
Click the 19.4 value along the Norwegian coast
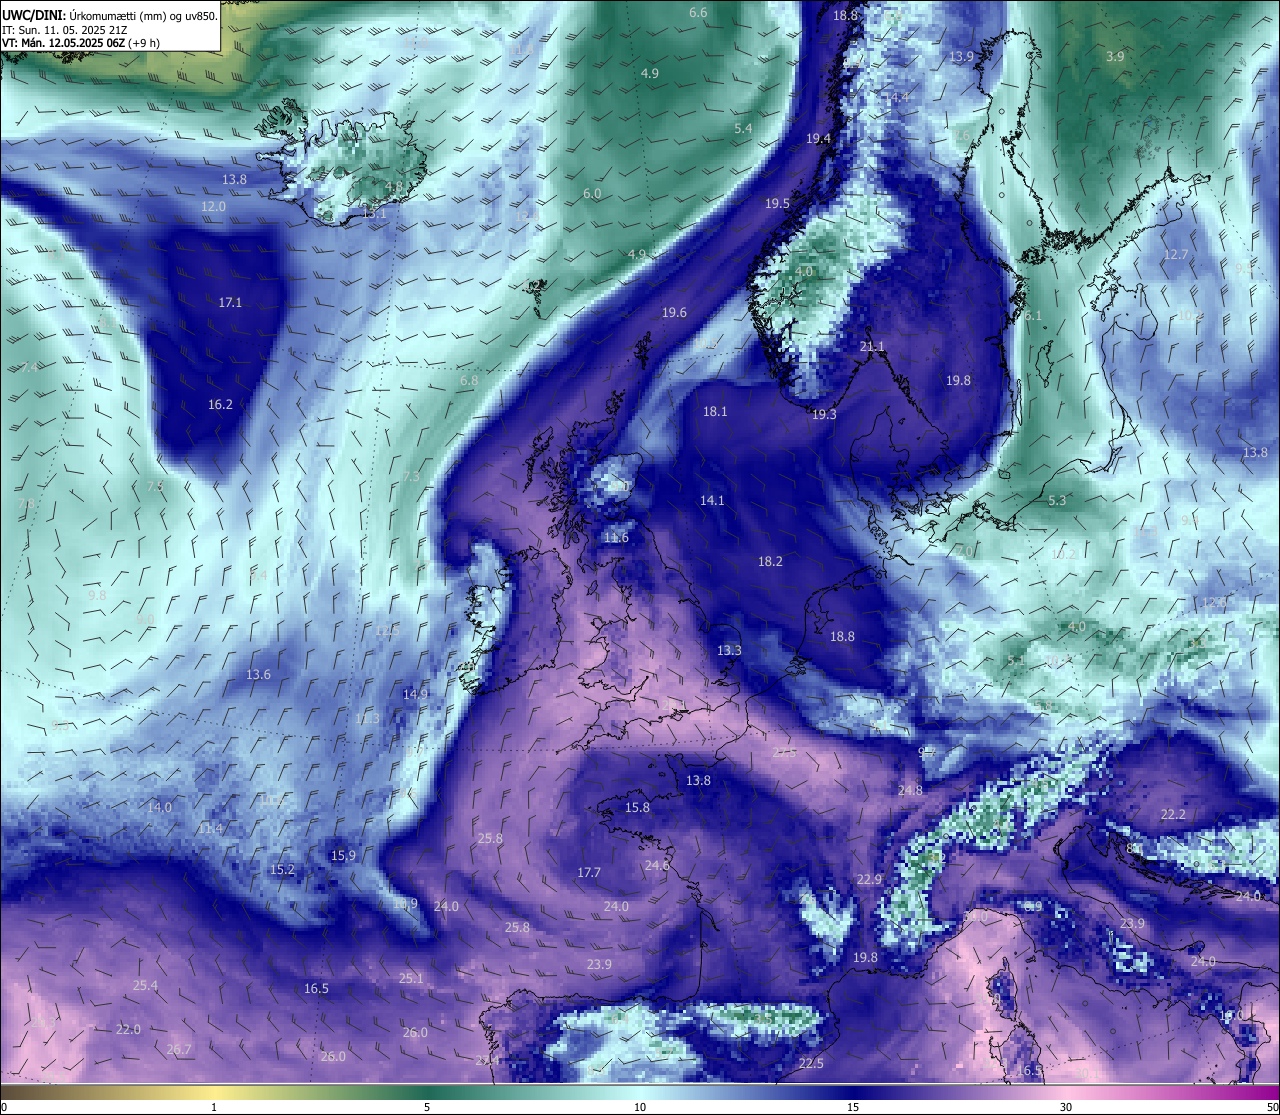(818, 139)
